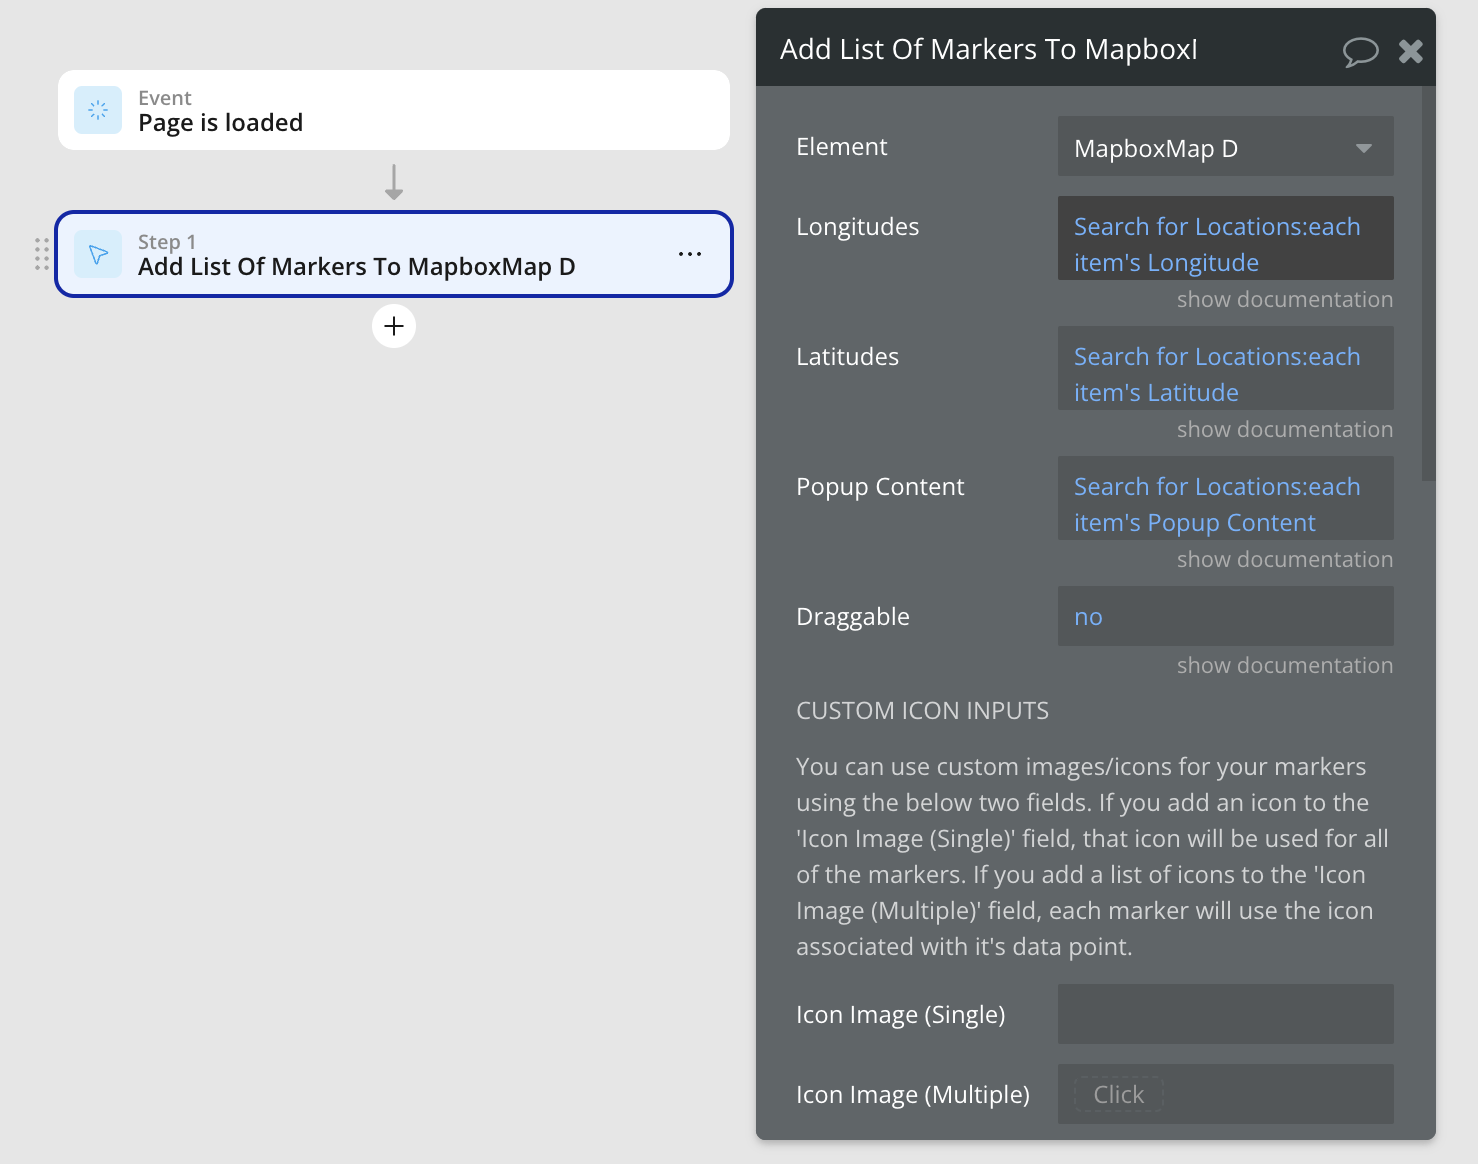Click the Page is loaded event icon
Image resolution: width=1478 pixels, height=1164 pixels.
(x=98, y=110)
